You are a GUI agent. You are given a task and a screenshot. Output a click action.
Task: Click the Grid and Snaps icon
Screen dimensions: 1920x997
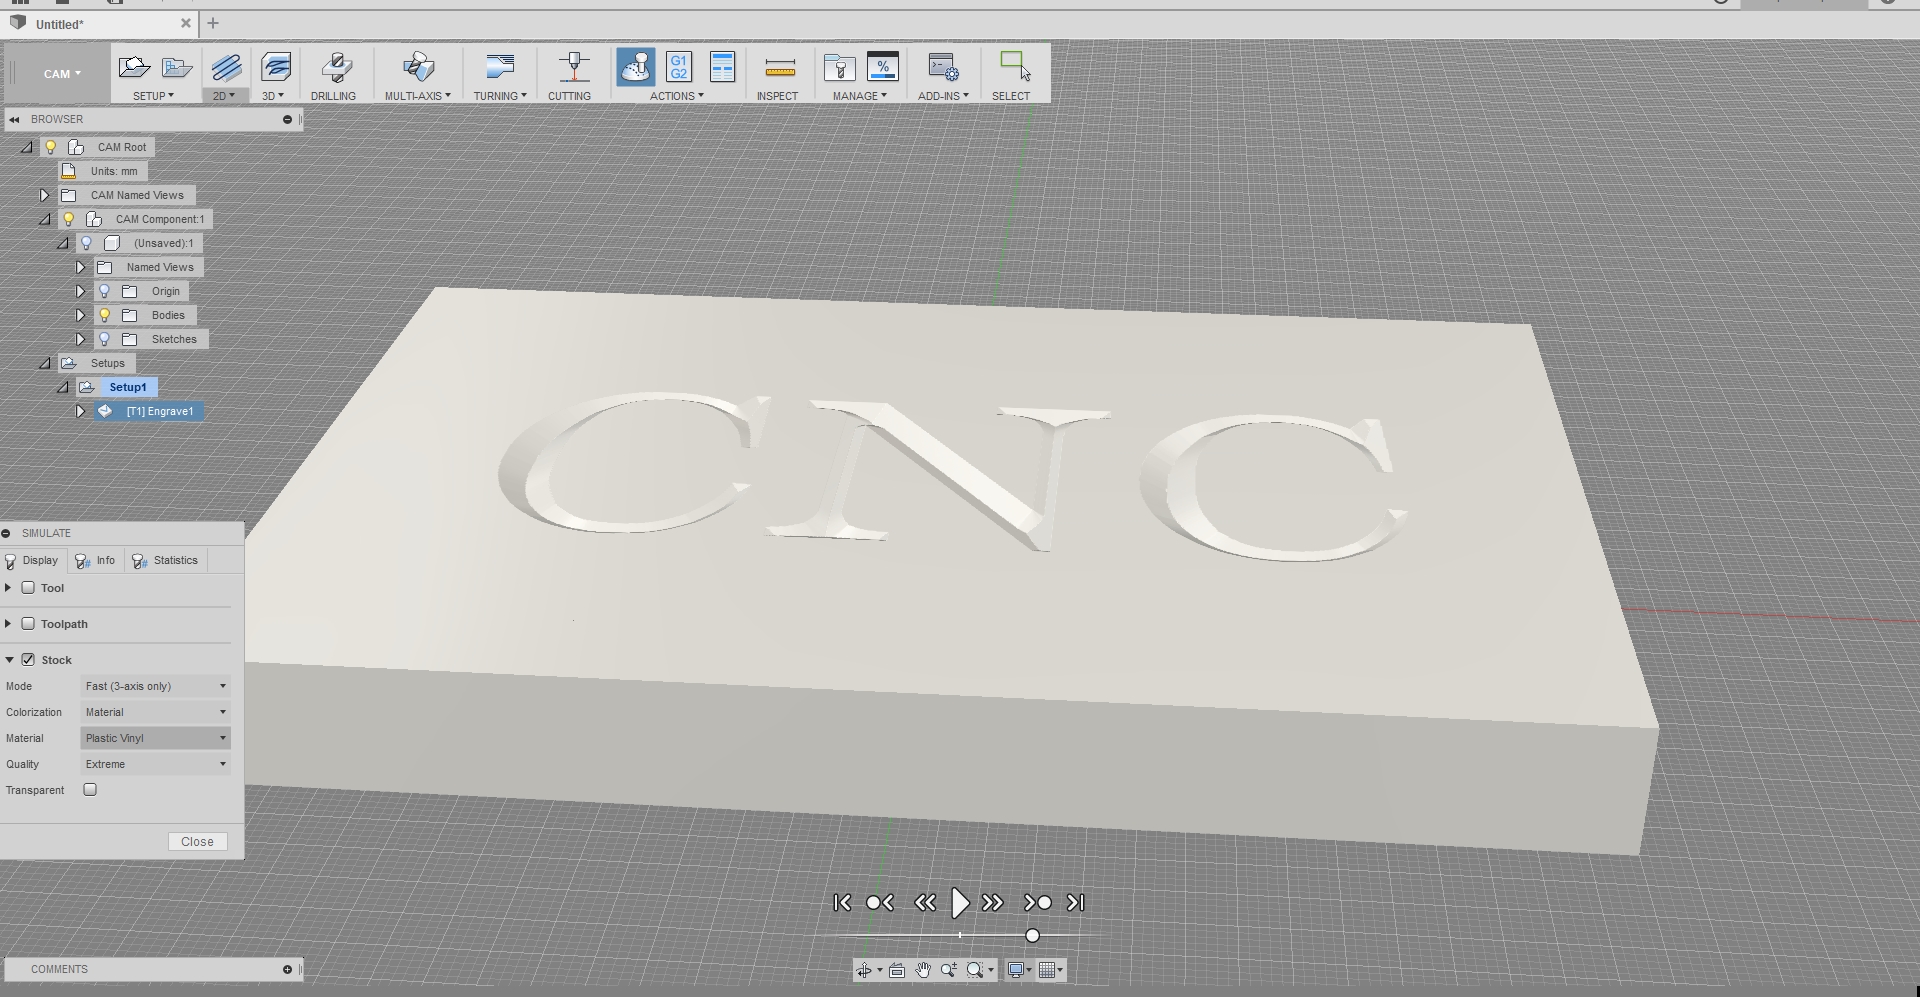tap(1047, 970)
